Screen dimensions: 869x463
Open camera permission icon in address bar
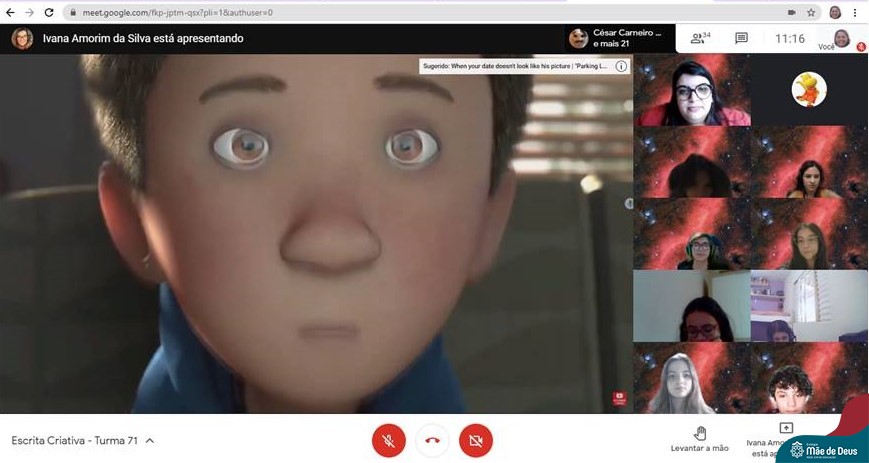[x=792, y=12]
